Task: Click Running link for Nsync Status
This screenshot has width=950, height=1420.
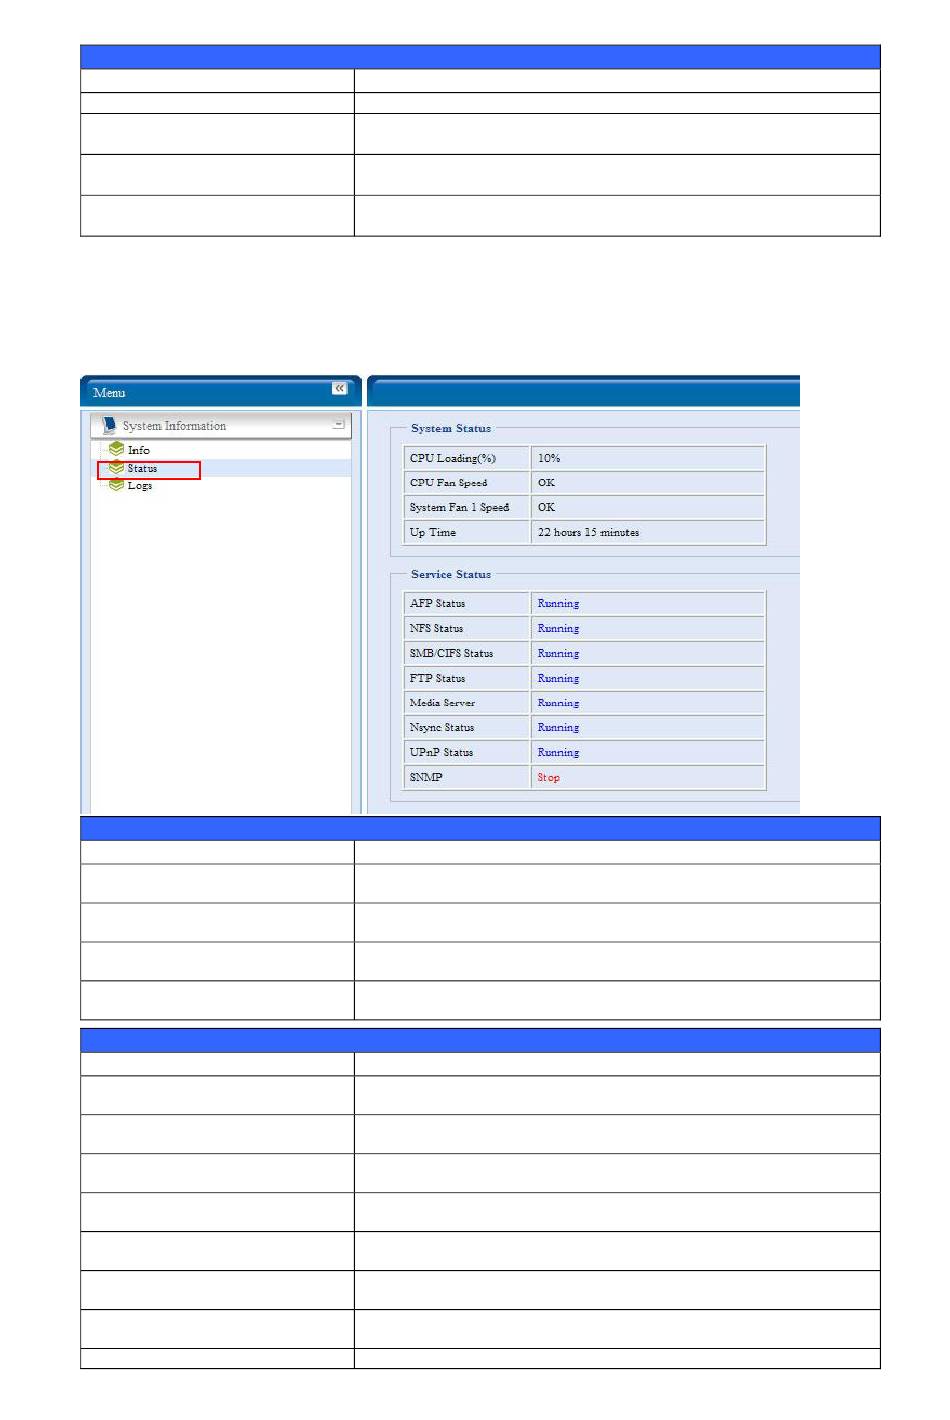Action: 558,728
